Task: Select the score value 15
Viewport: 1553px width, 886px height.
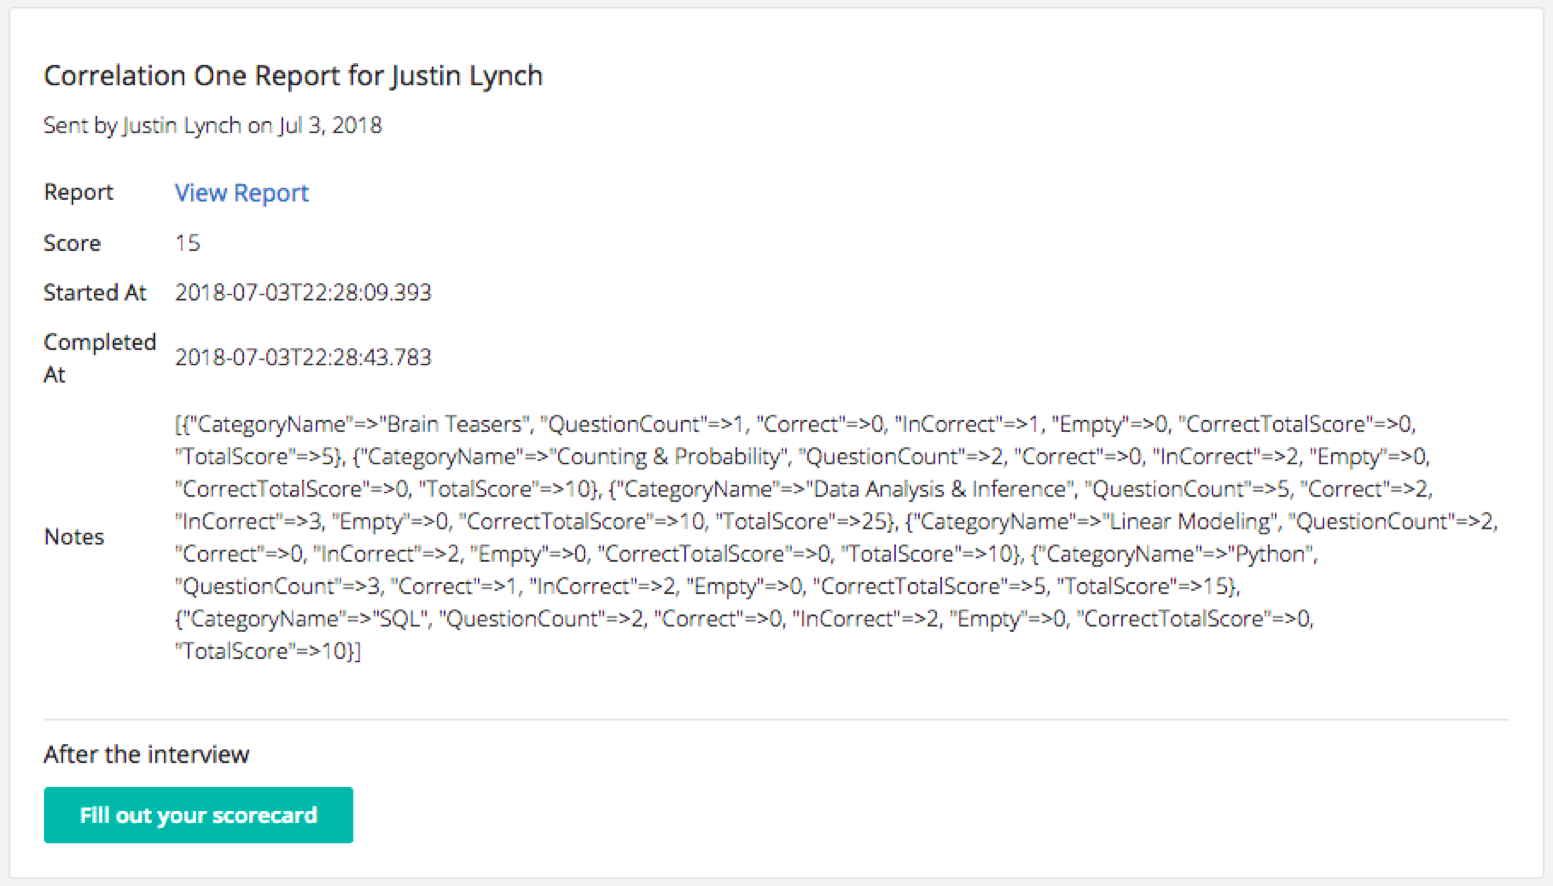Action: 187,243
